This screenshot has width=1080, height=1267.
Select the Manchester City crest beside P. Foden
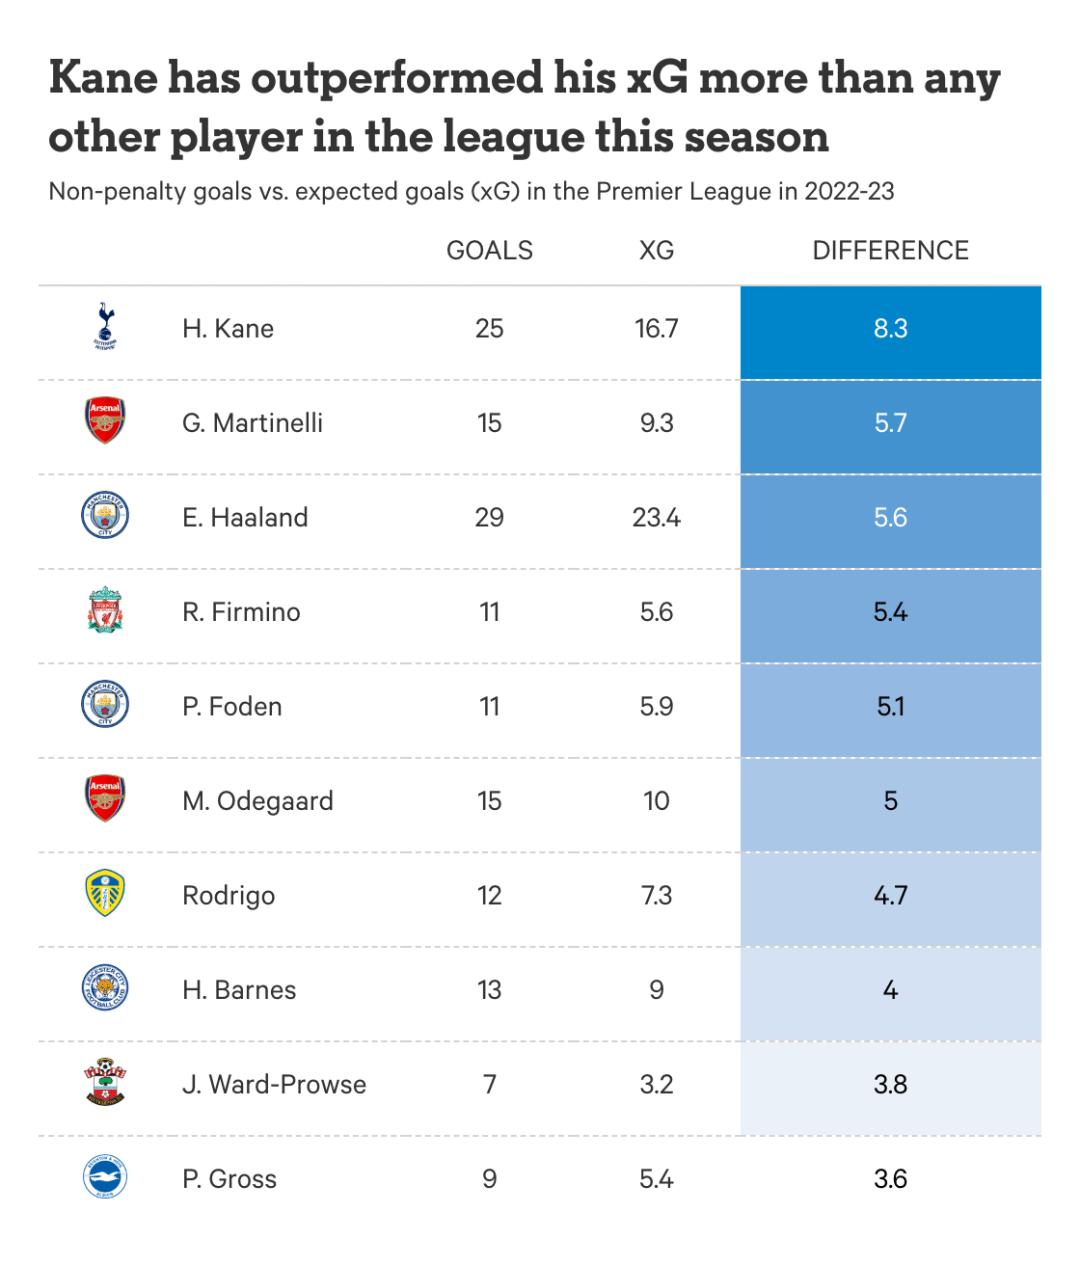(x=105, y=706)
